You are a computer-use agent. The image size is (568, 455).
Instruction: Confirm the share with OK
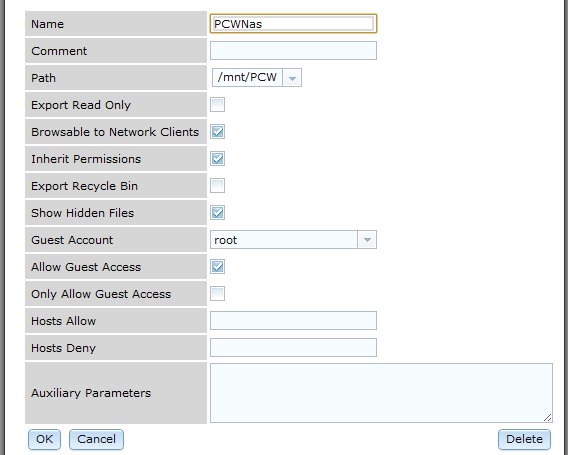coord(44,439)
